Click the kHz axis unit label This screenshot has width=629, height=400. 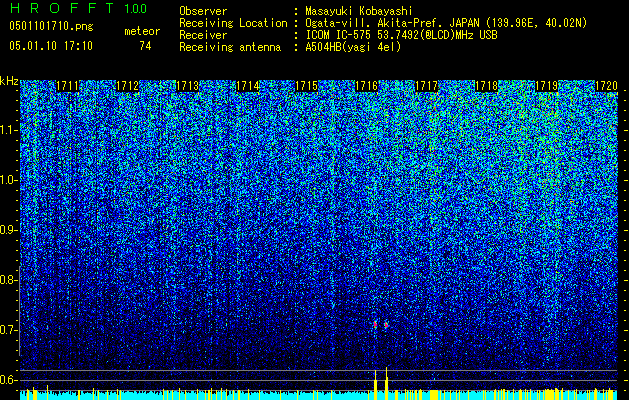pyautogui.click(x=9, y=81)
